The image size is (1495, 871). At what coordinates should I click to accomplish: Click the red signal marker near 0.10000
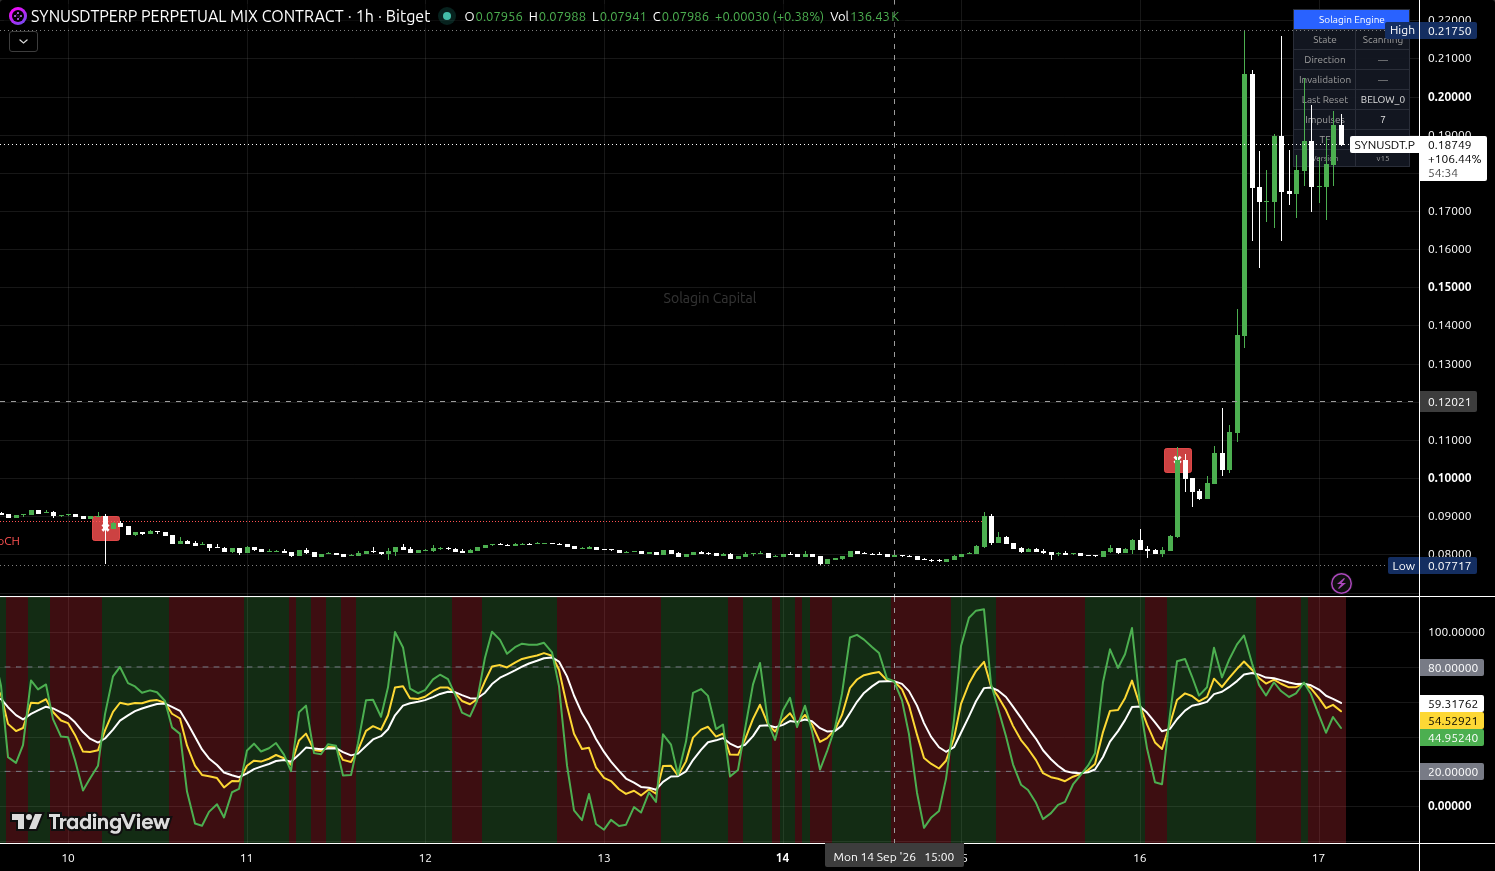point(1178,460)
